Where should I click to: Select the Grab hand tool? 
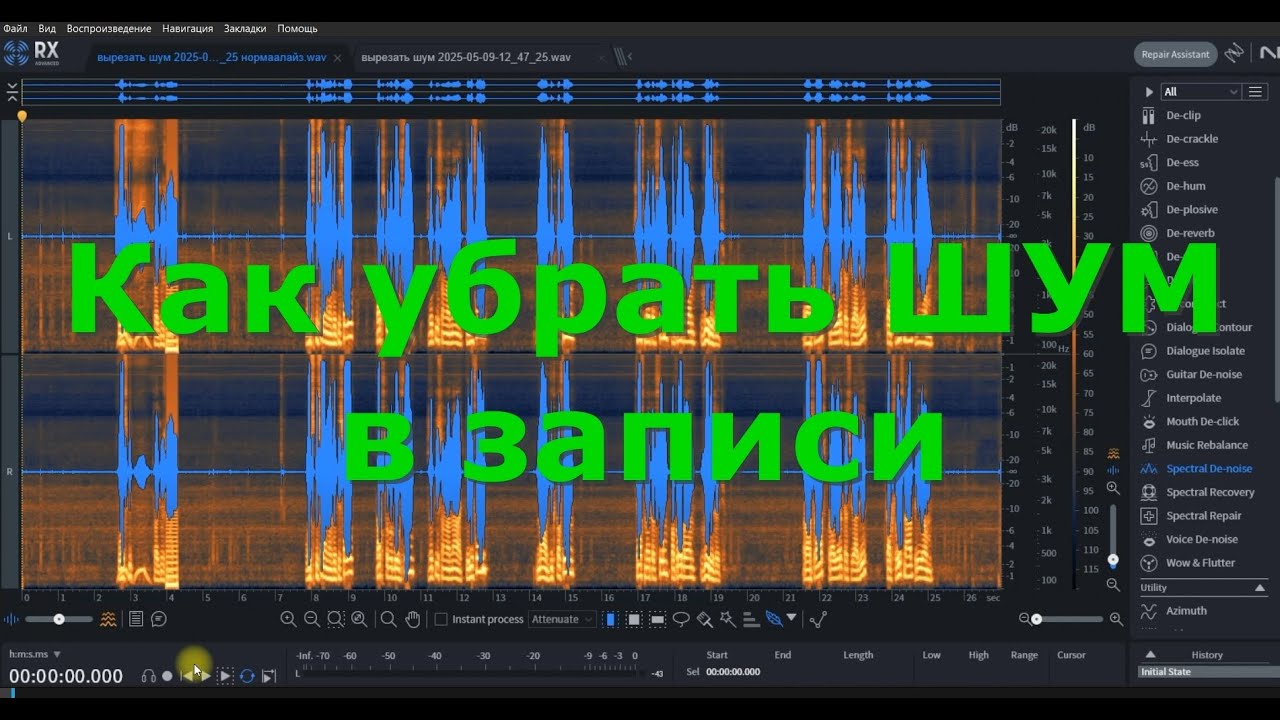click(413, 619)
